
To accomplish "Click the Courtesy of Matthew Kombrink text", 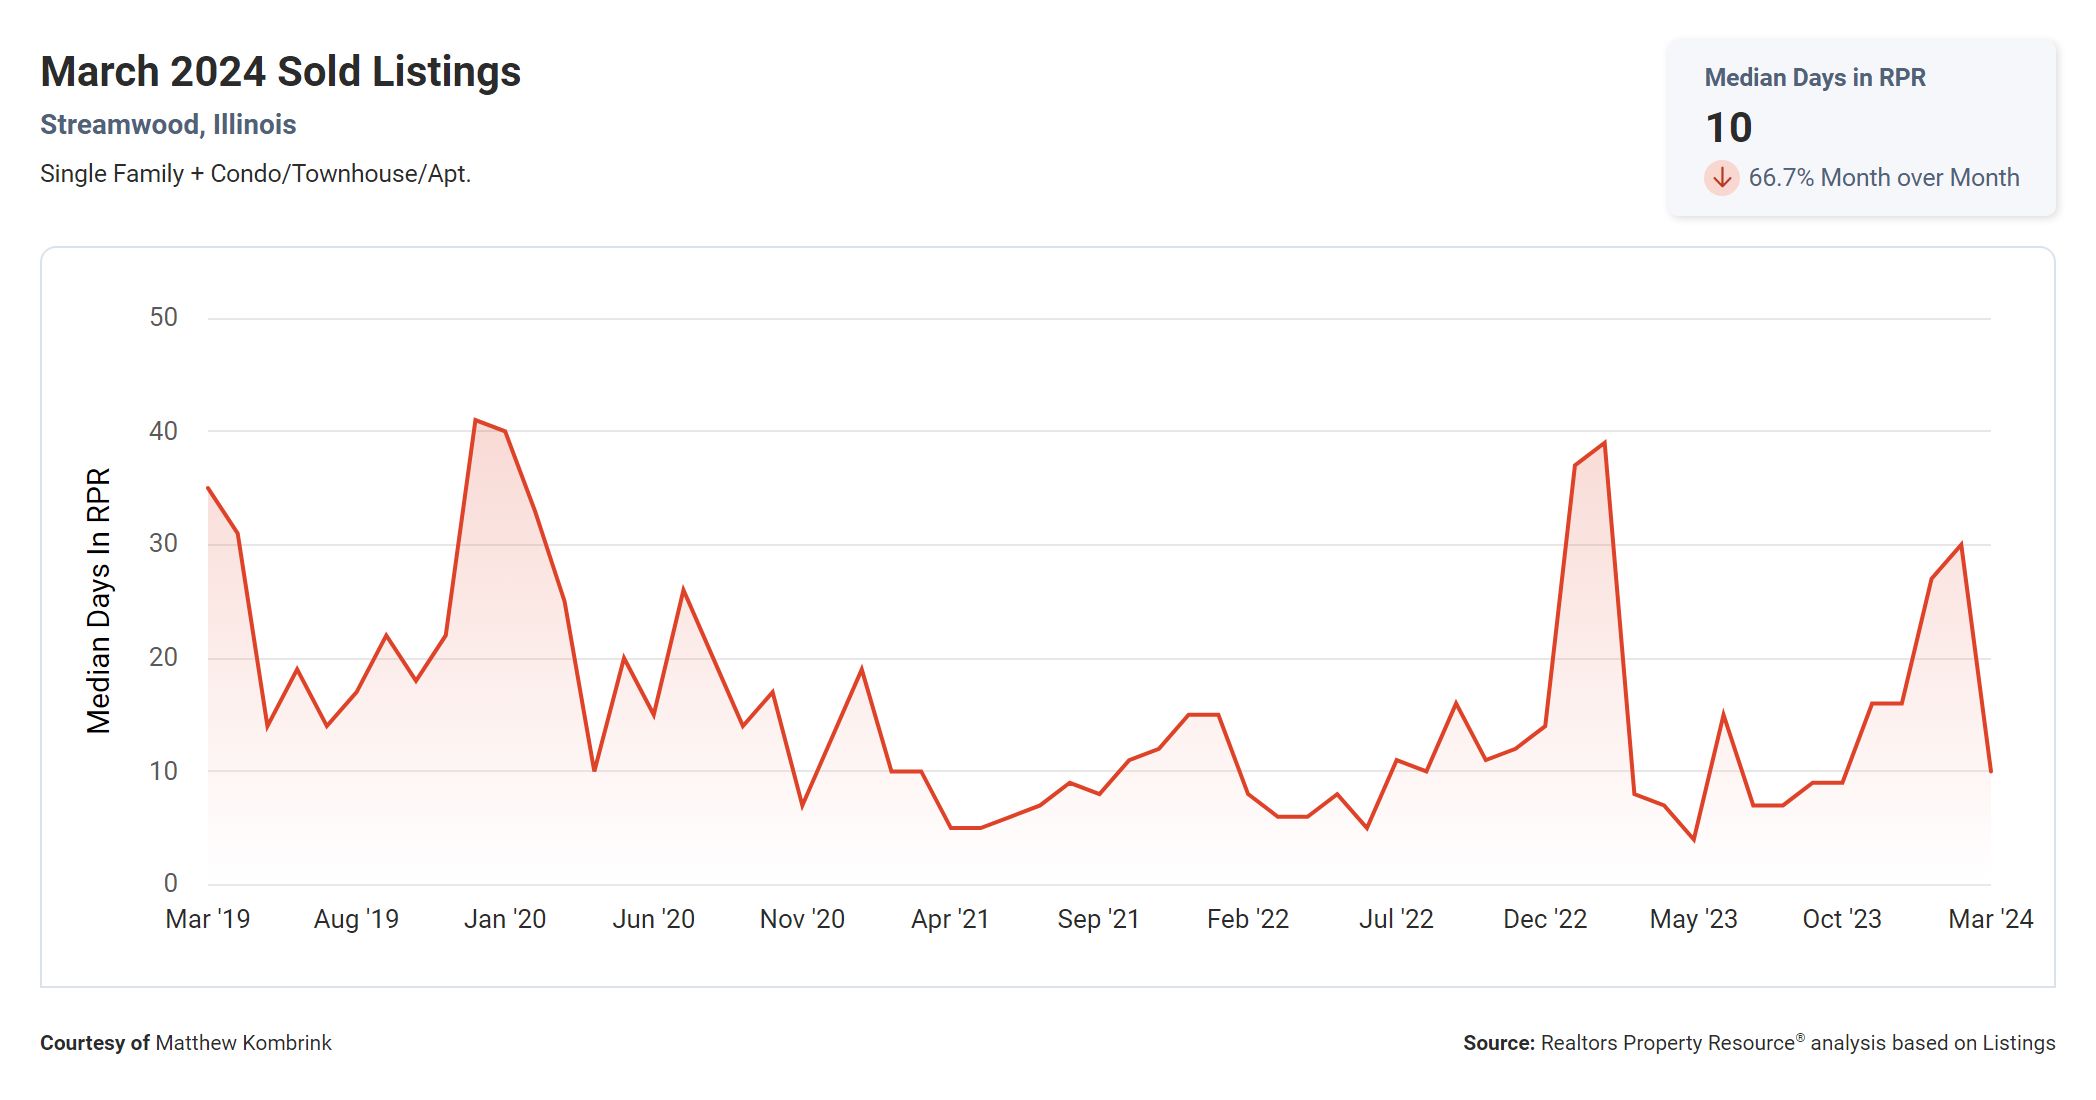I will tap(186, 1043).
